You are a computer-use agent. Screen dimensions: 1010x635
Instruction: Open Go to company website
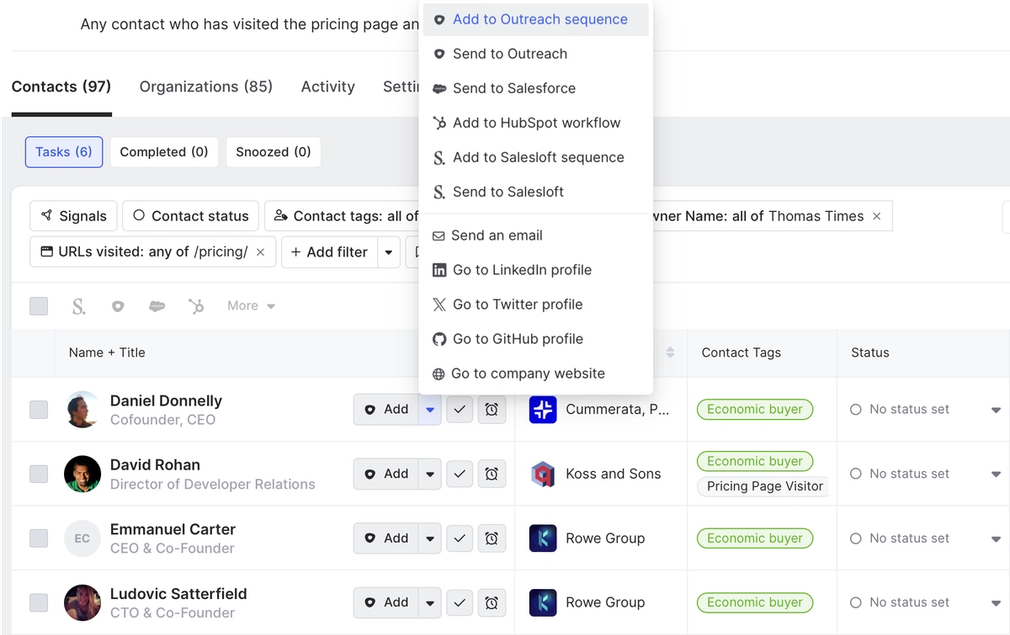pyautogui.click(x=535, y=374)
